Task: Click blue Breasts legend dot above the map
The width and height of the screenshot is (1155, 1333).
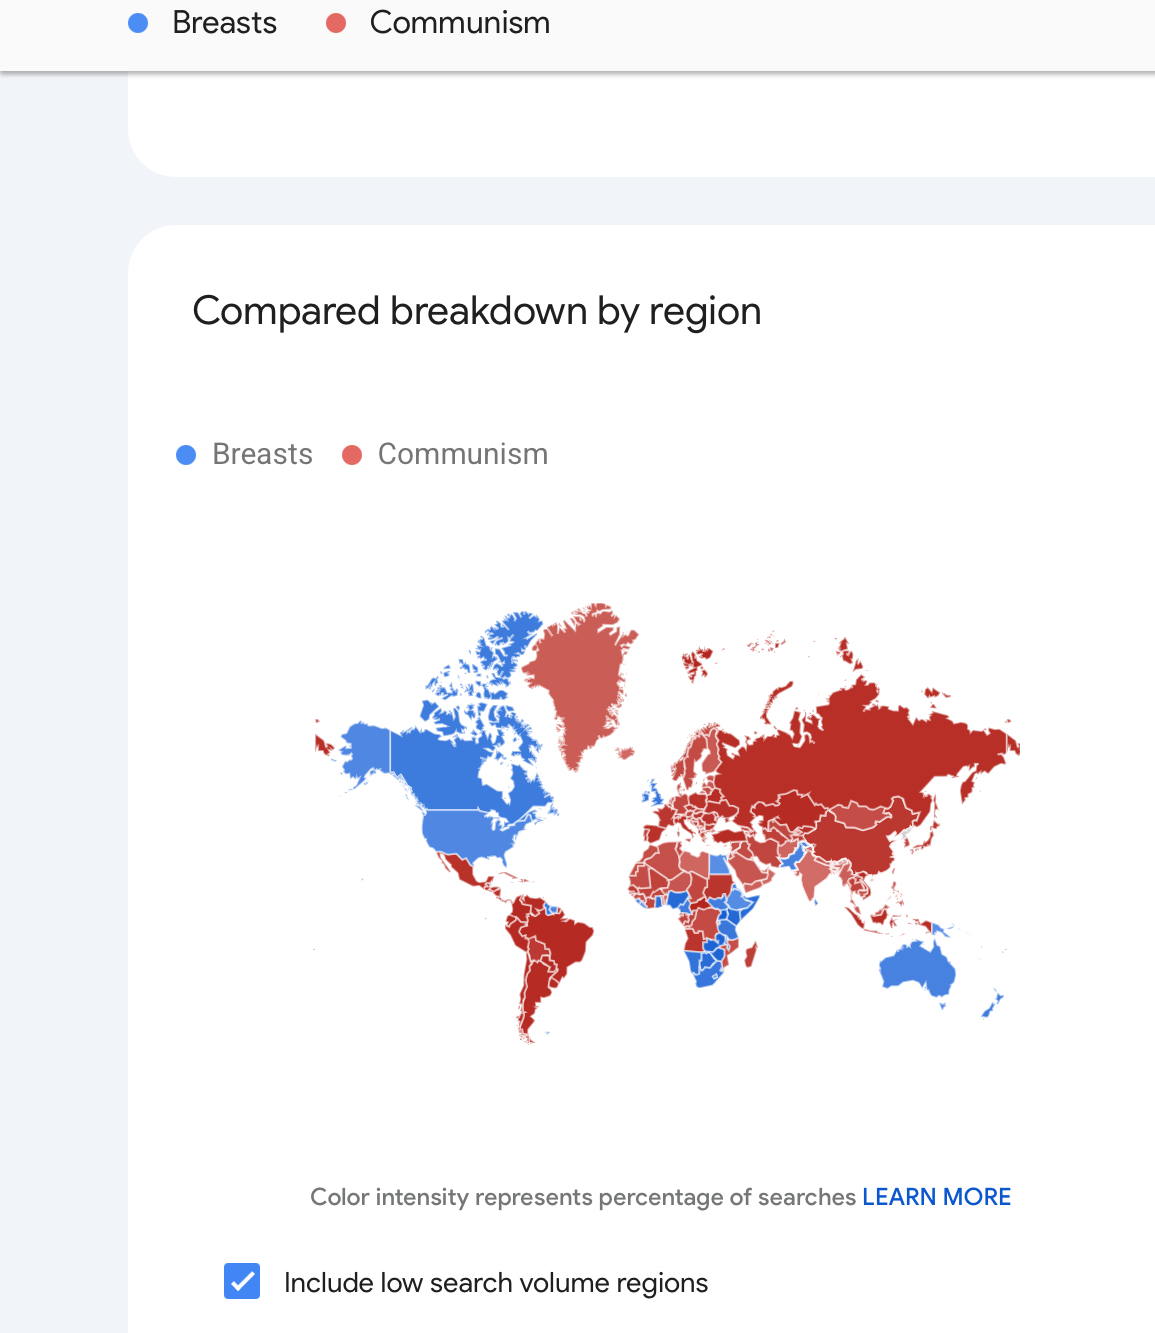Action: (x=186, y=455)
